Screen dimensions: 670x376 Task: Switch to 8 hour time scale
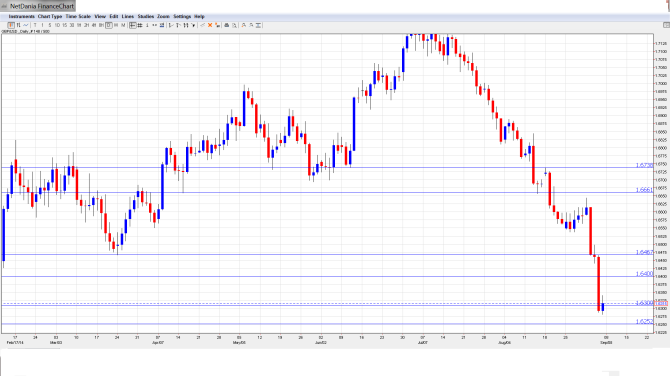pyautogui.click(x=101, y=25)
